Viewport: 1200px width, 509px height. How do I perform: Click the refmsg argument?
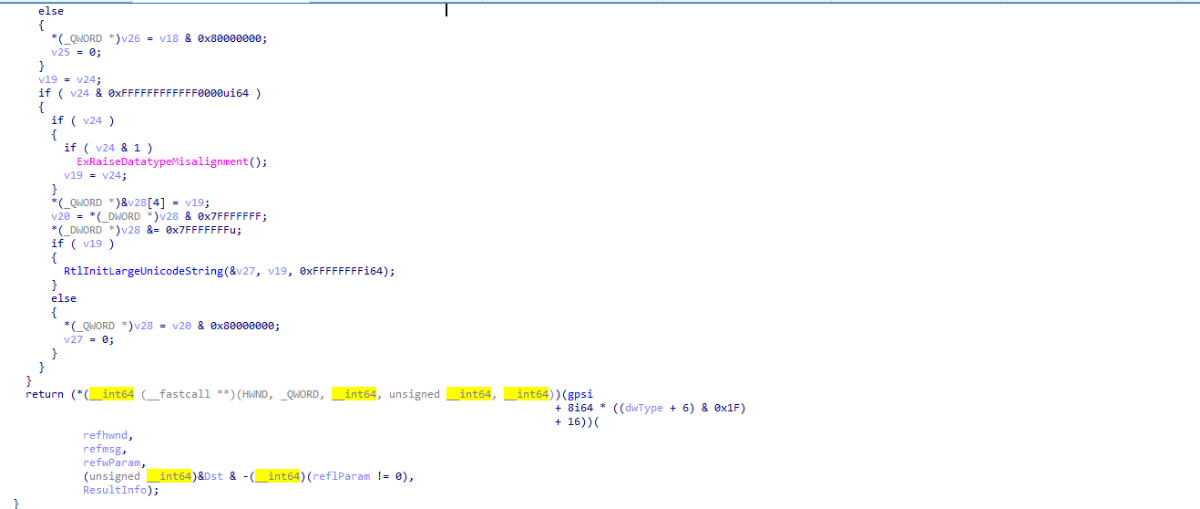click(104, 449)
